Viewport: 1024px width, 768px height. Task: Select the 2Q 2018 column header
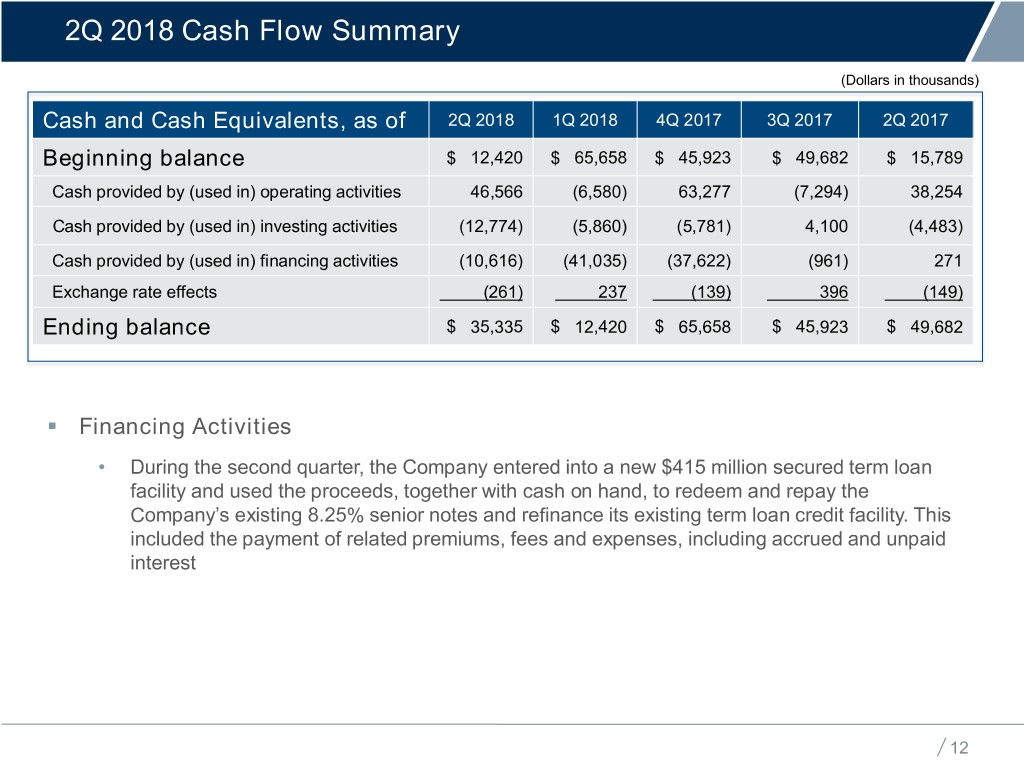coord(481,121)
